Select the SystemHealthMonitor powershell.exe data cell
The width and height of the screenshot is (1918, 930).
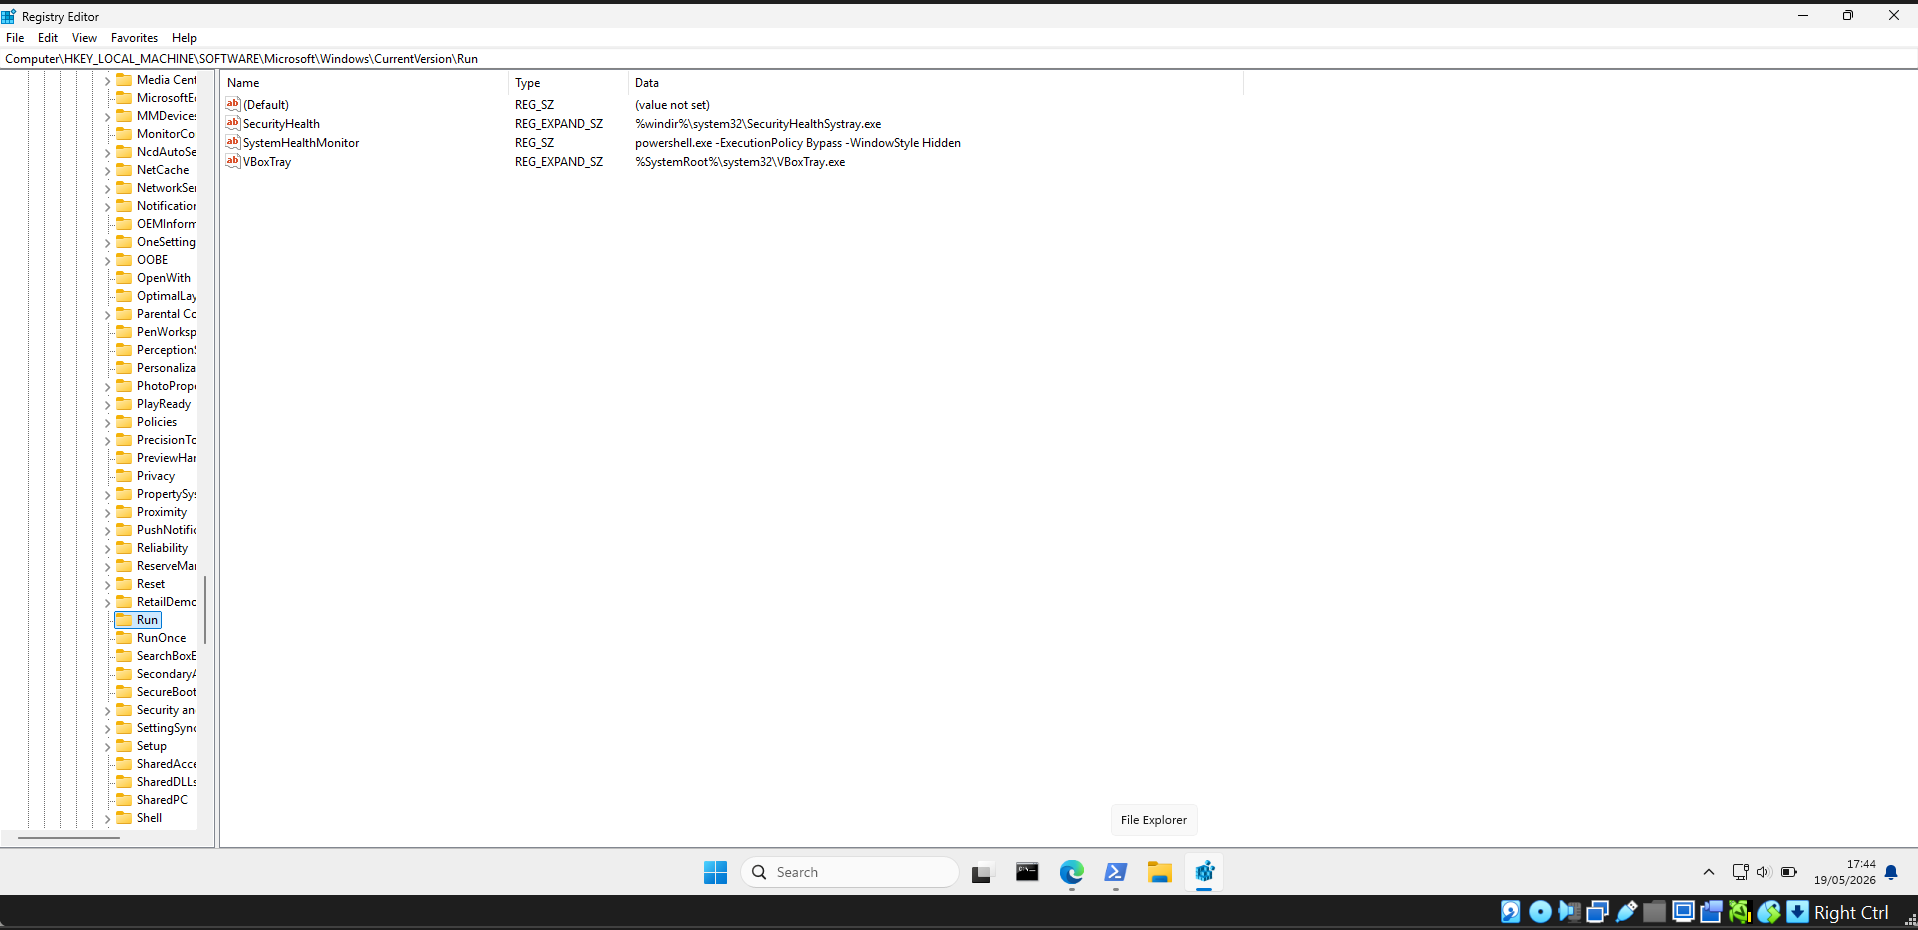pyautogui.click(x=798, y=143)
